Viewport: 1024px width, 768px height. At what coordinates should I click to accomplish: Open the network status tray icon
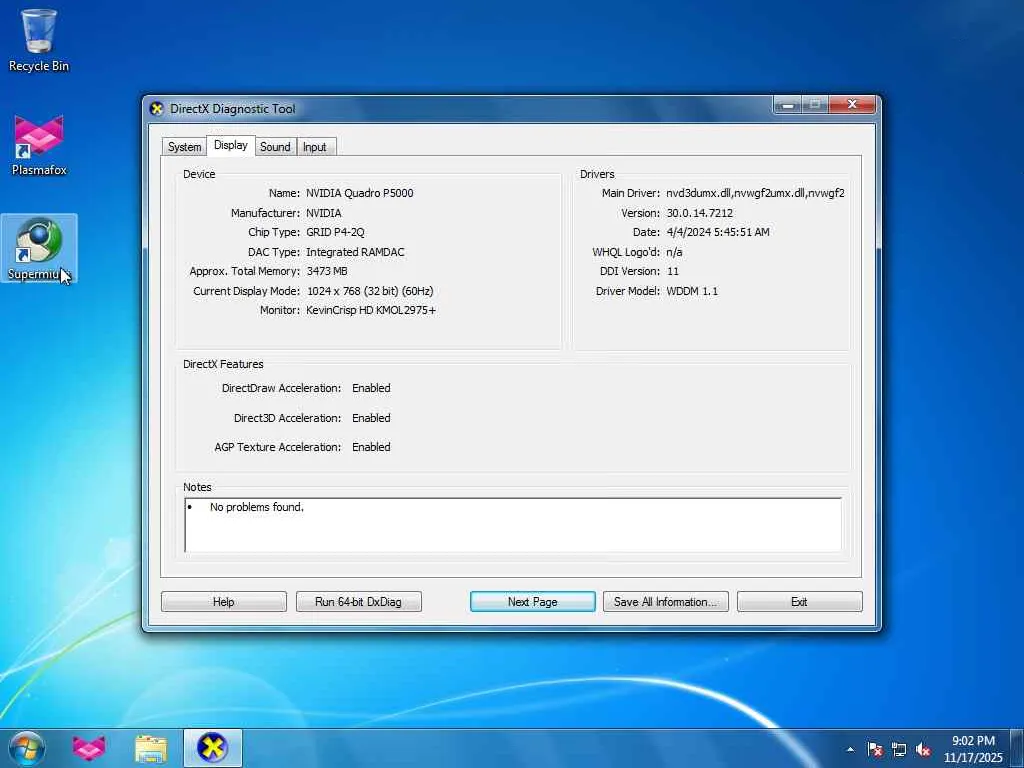point(899,750)
